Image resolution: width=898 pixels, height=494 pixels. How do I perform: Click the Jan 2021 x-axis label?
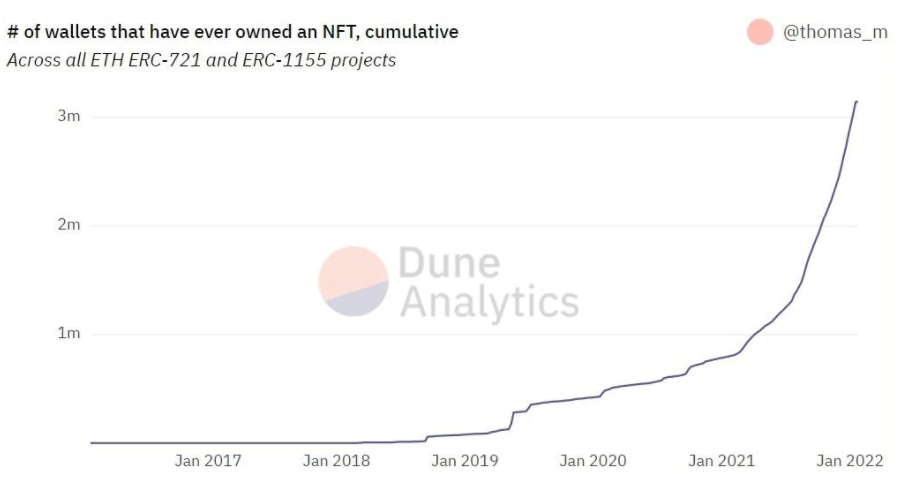(722, 460)
